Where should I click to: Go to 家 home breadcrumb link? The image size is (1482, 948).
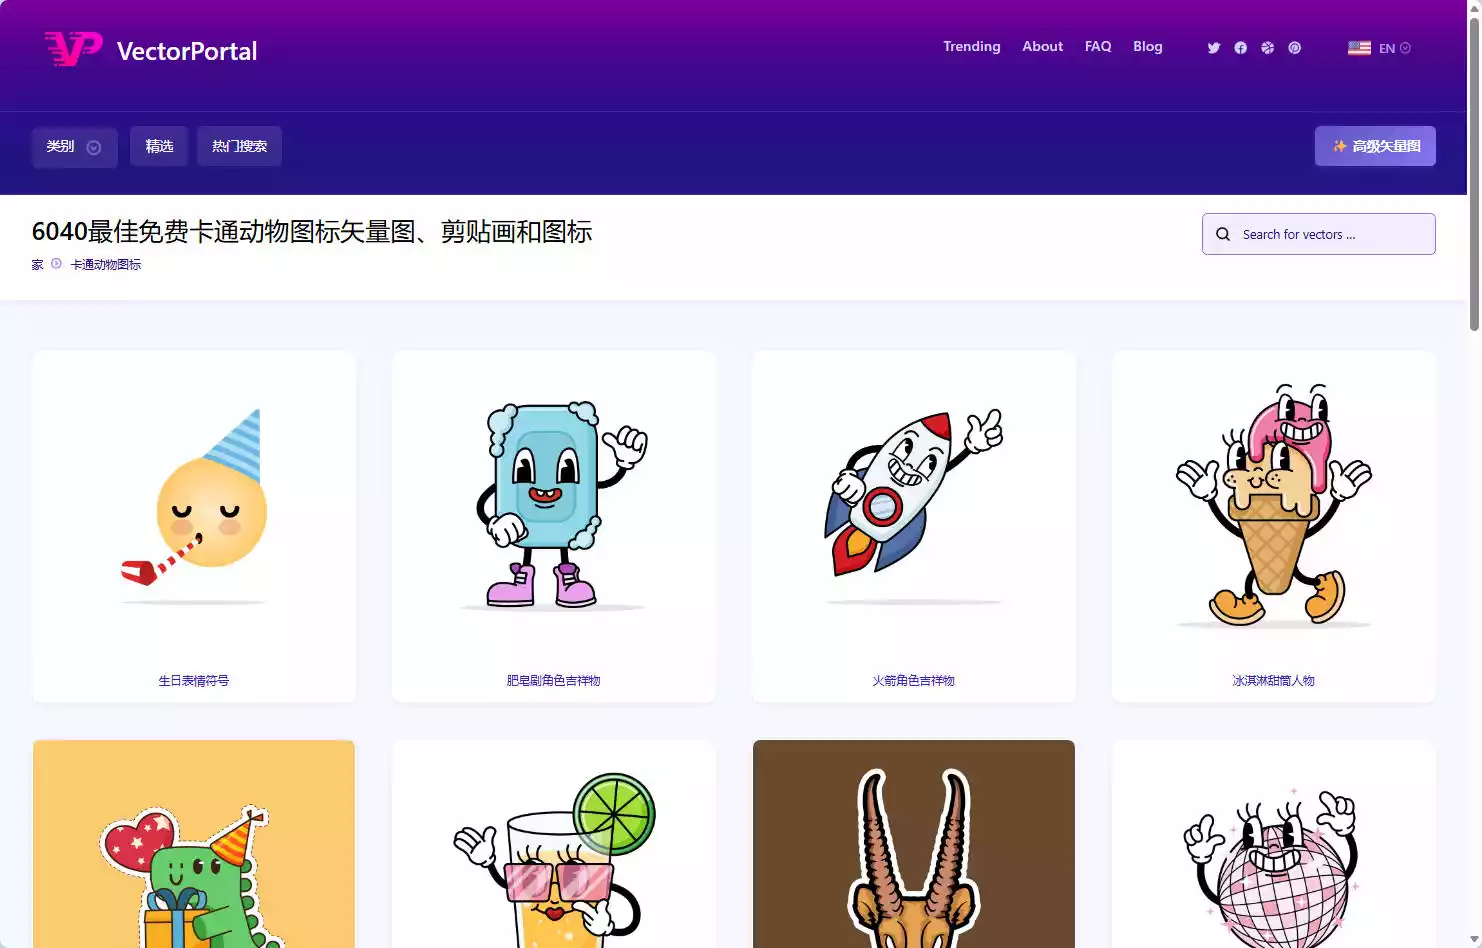pos(38,265)
